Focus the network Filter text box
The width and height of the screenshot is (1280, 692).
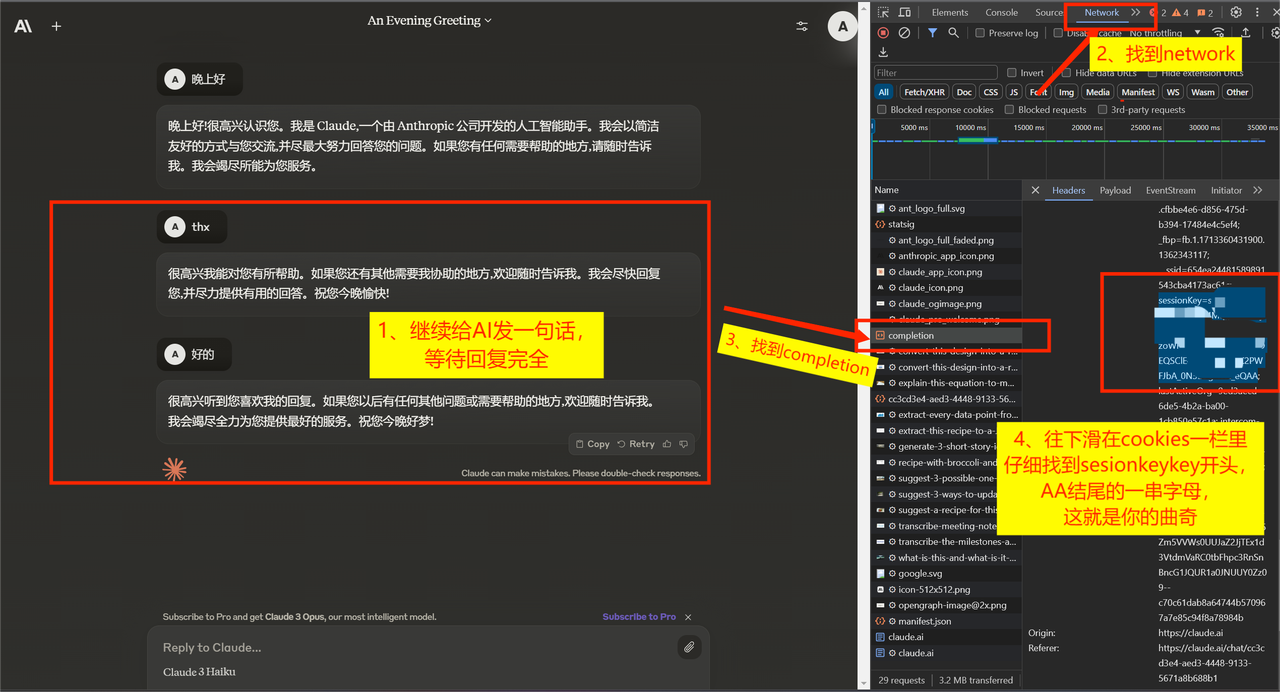click(935, 73)
